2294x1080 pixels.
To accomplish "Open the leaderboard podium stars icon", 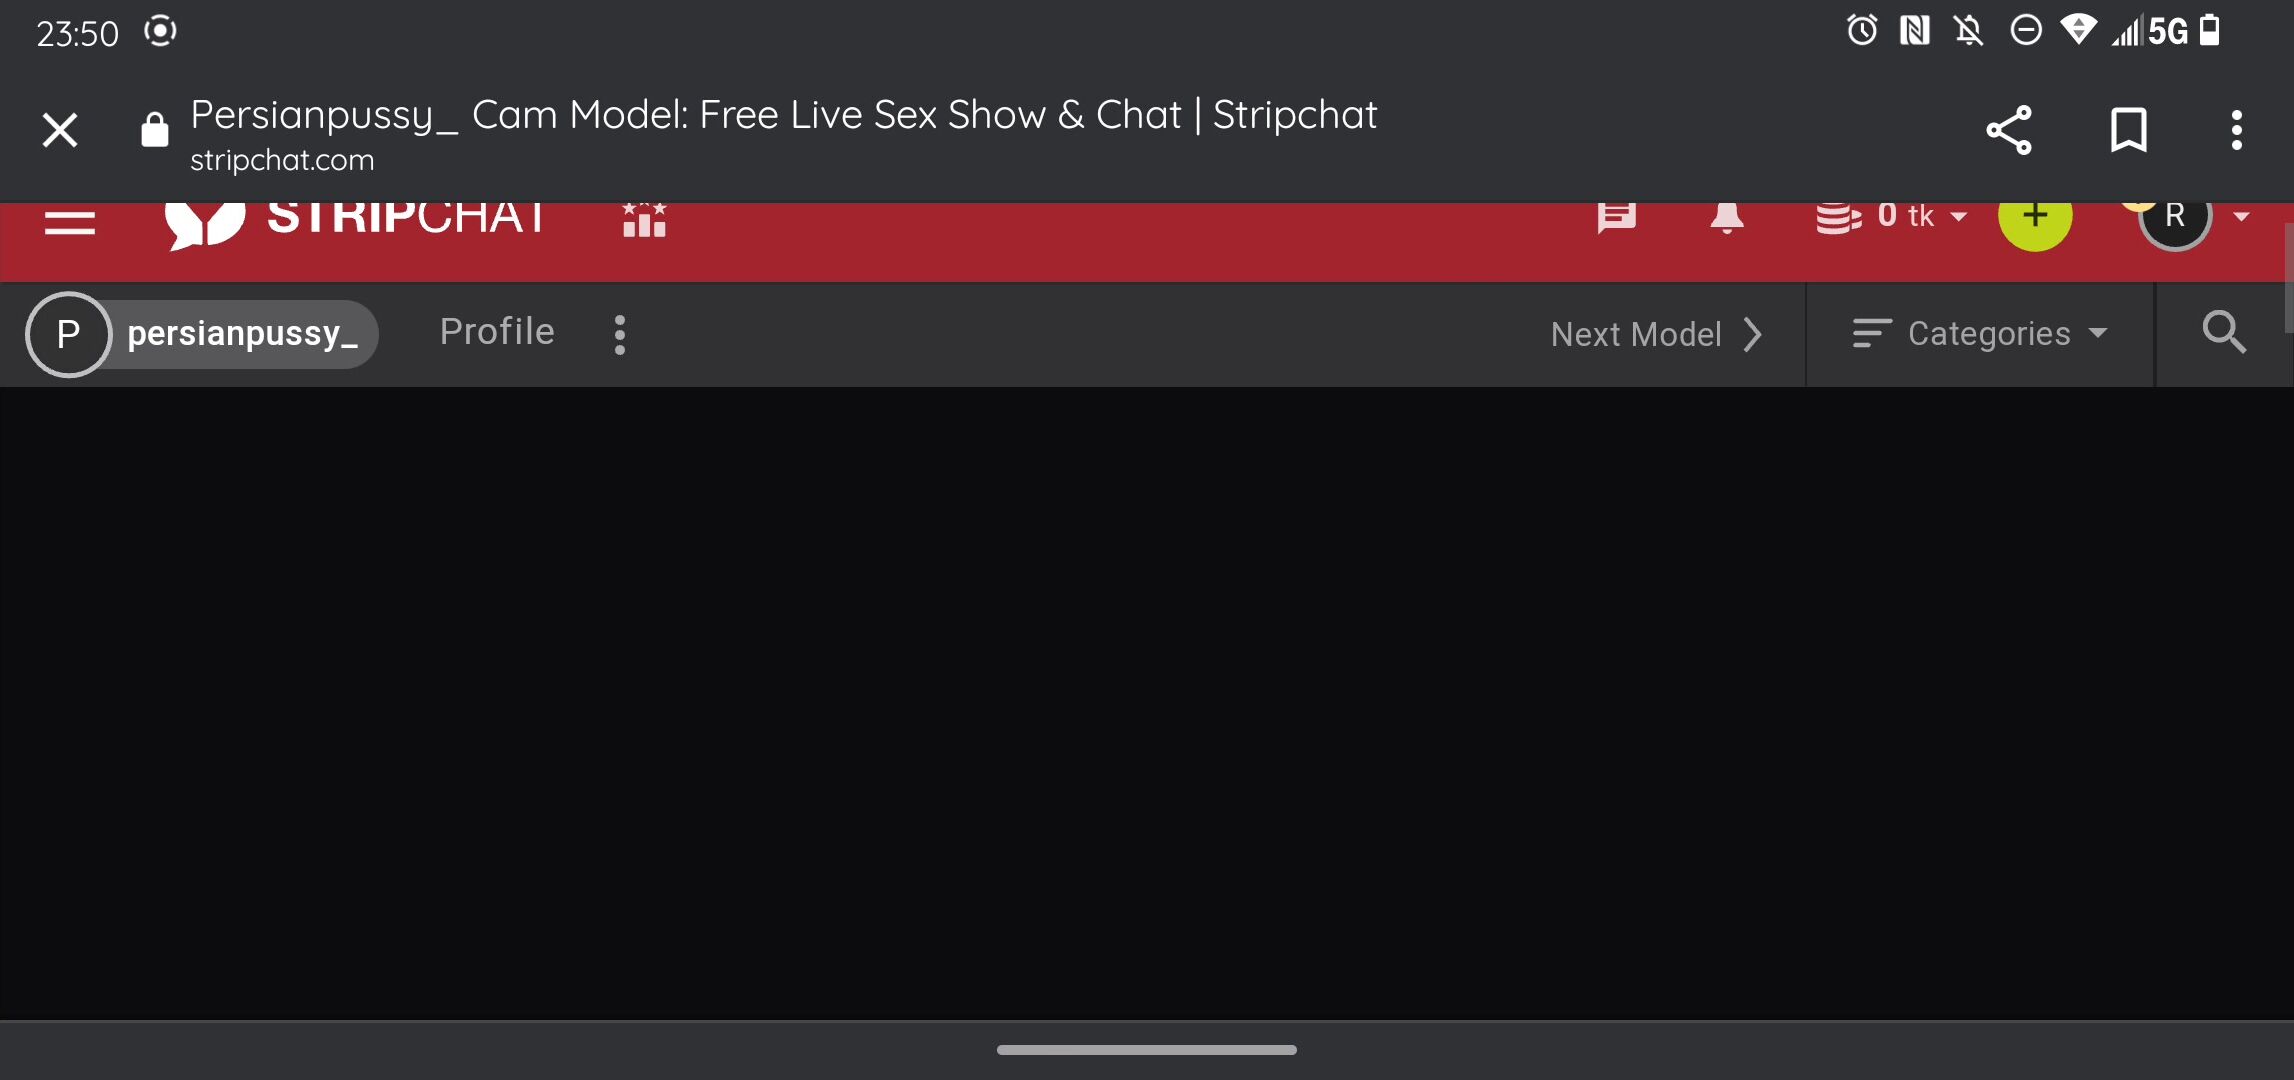I will tap(644, 220).
